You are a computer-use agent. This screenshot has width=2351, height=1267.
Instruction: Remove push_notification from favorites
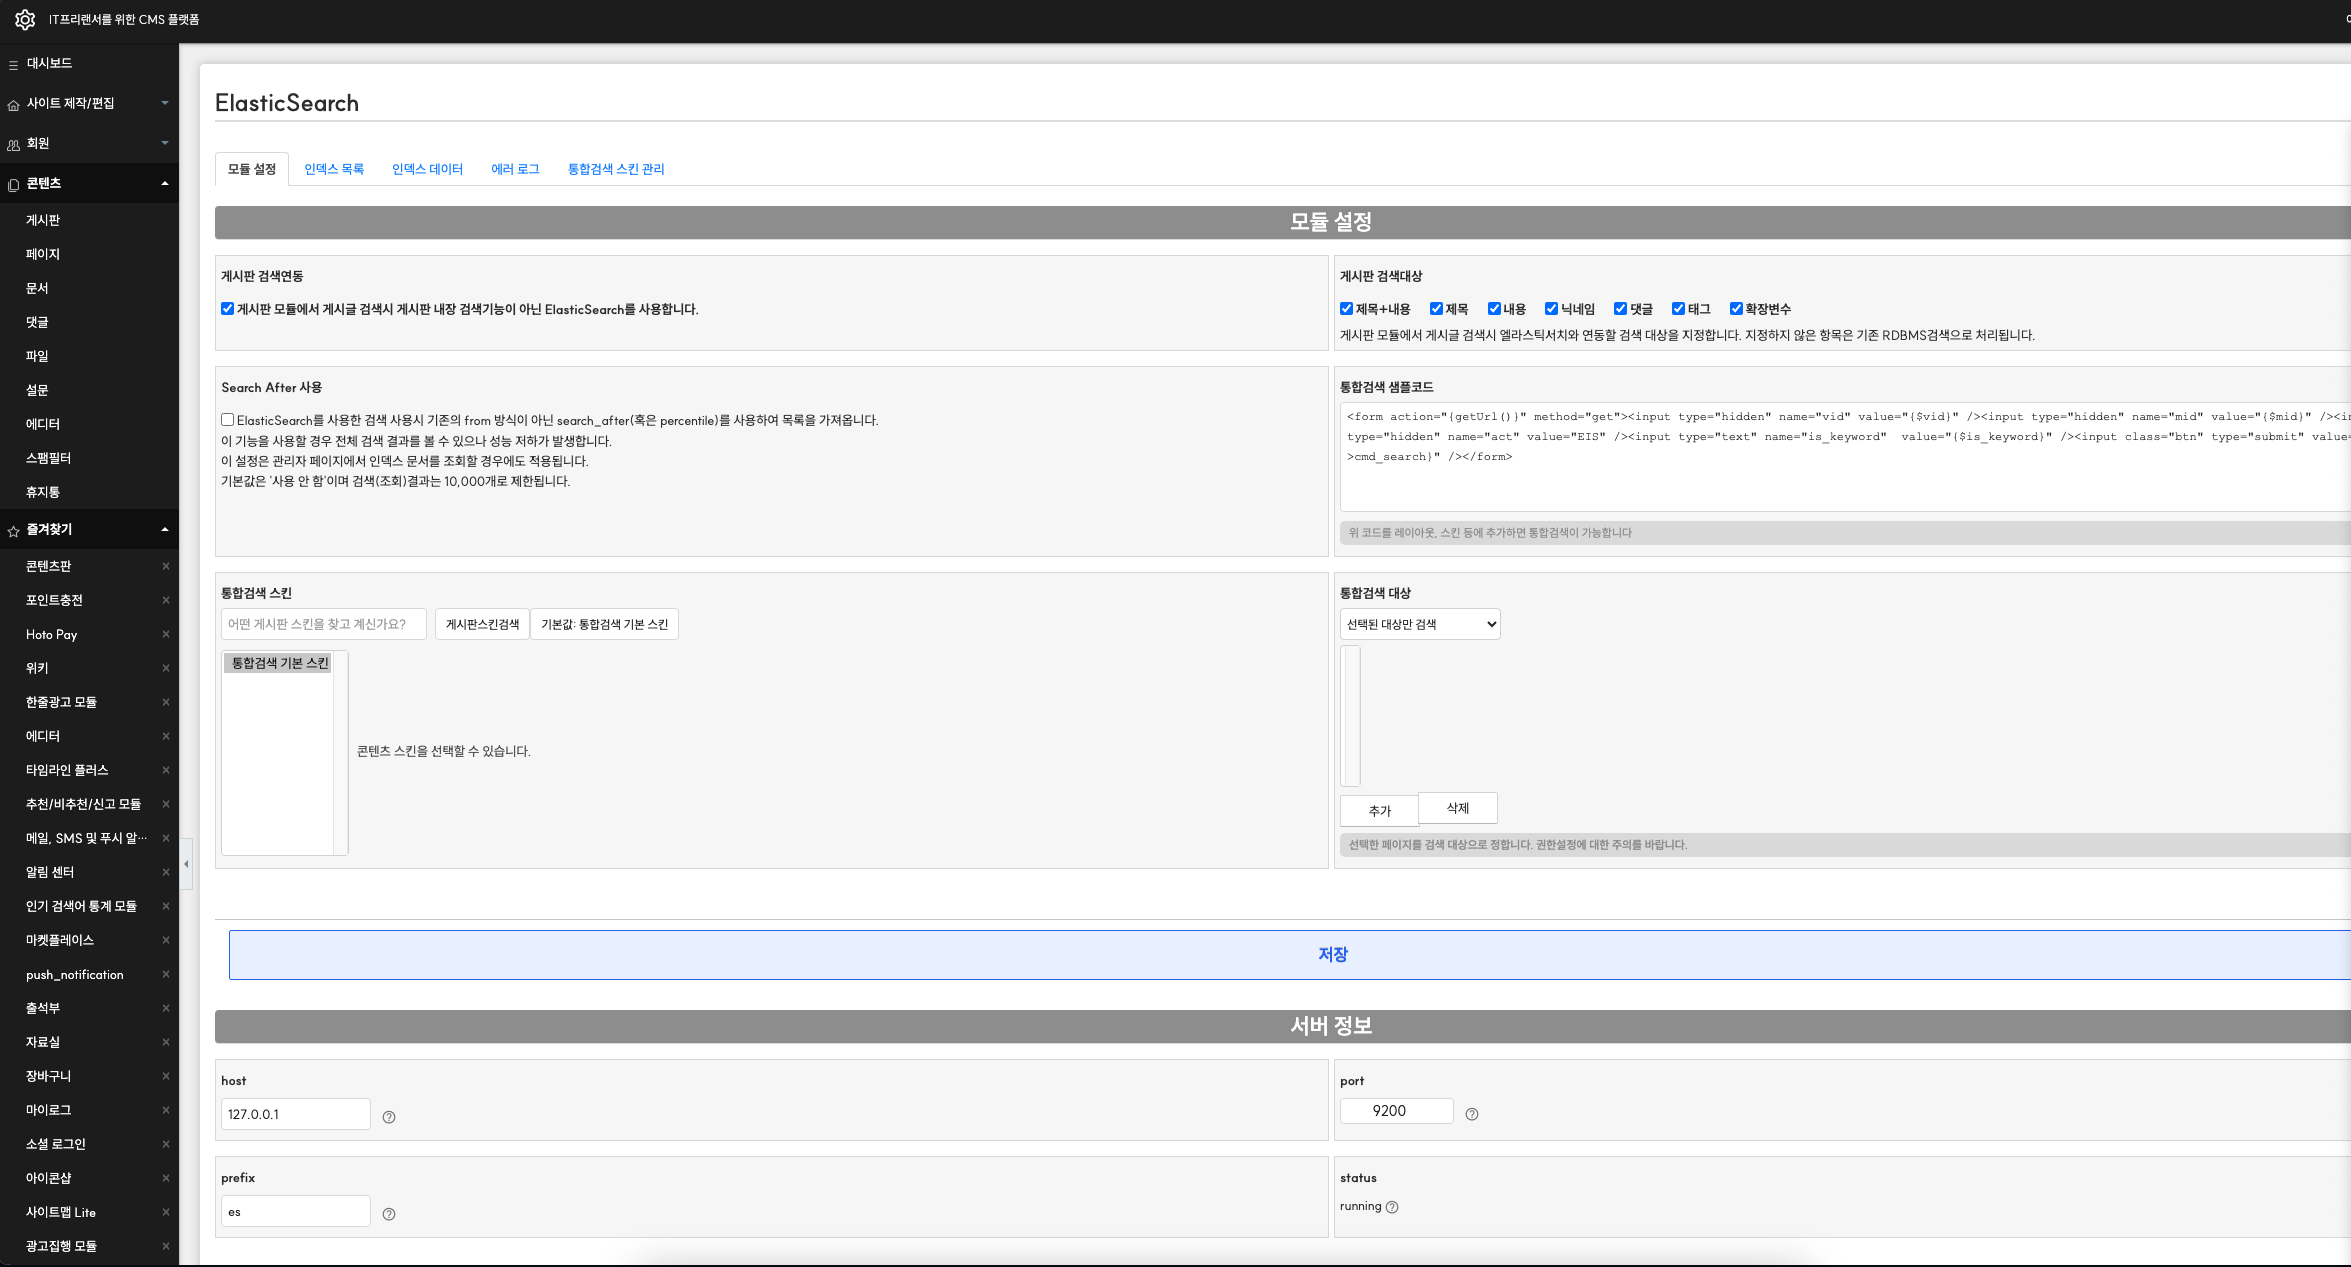point(166,974)
